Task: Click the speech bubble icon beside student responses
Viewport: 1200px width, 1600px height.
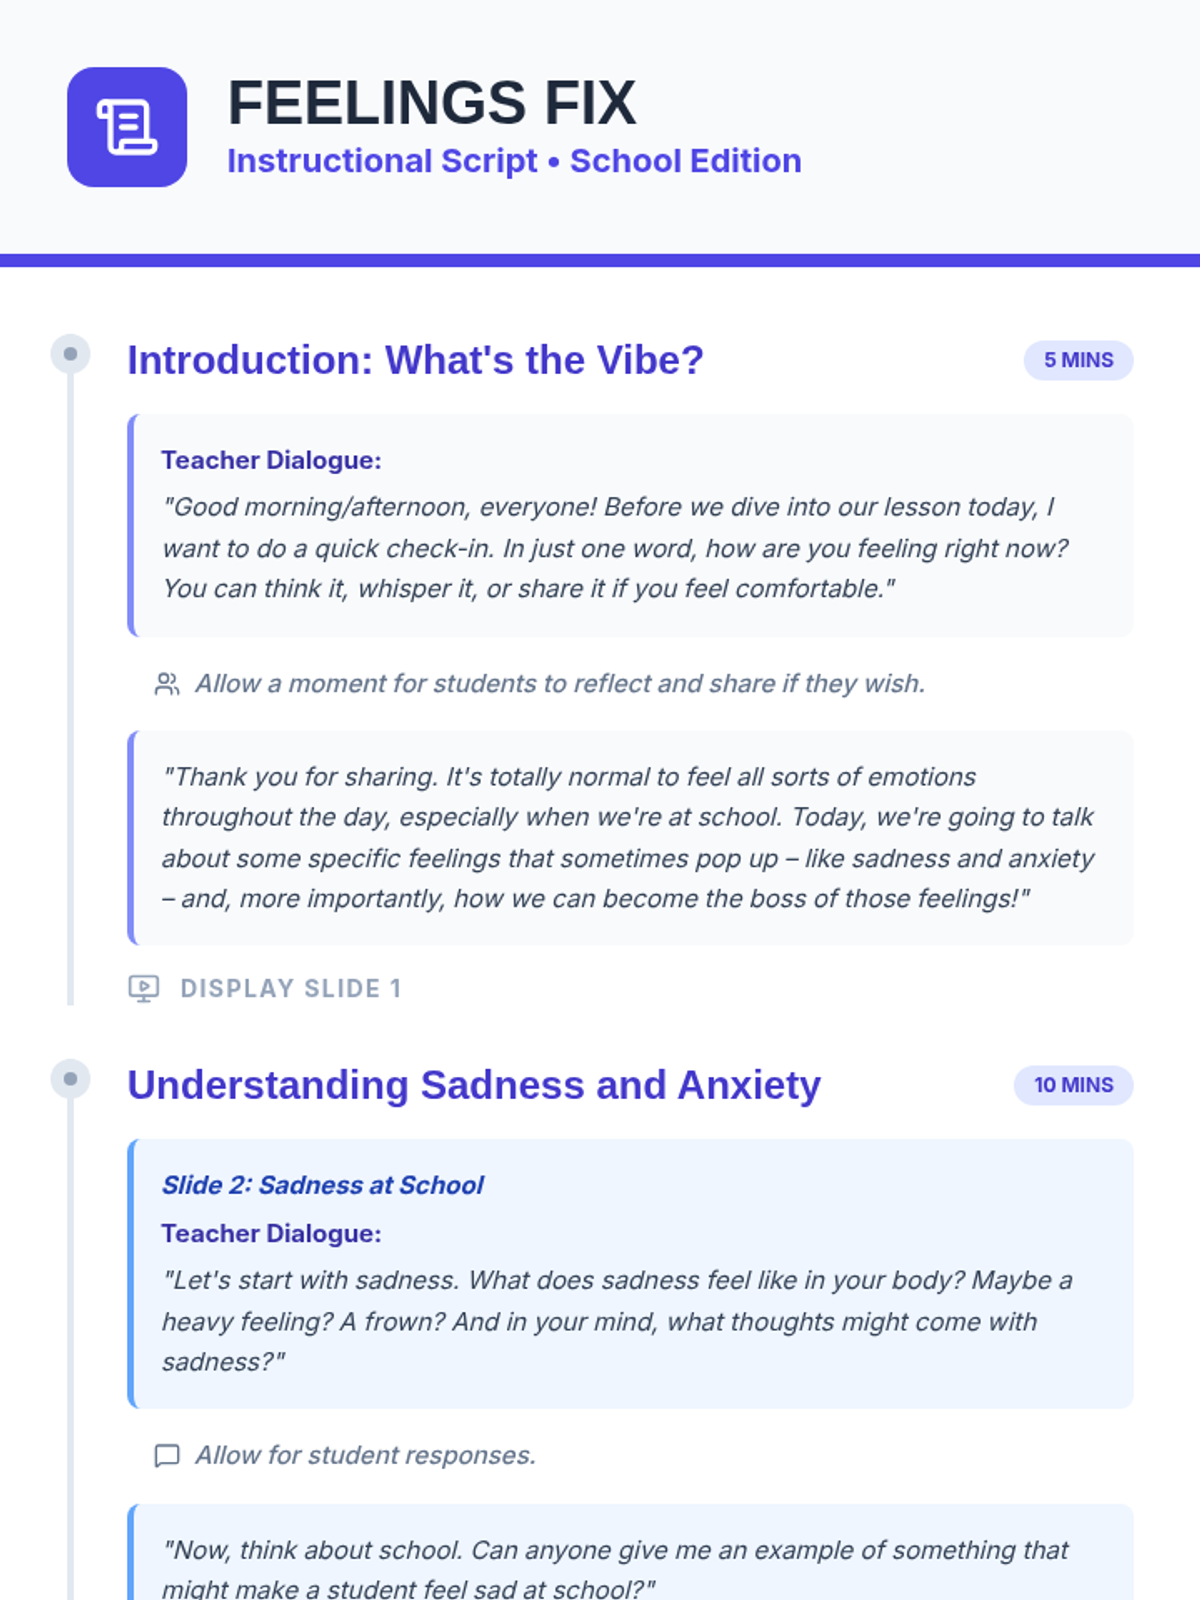Action: (x=167, y=1455)
